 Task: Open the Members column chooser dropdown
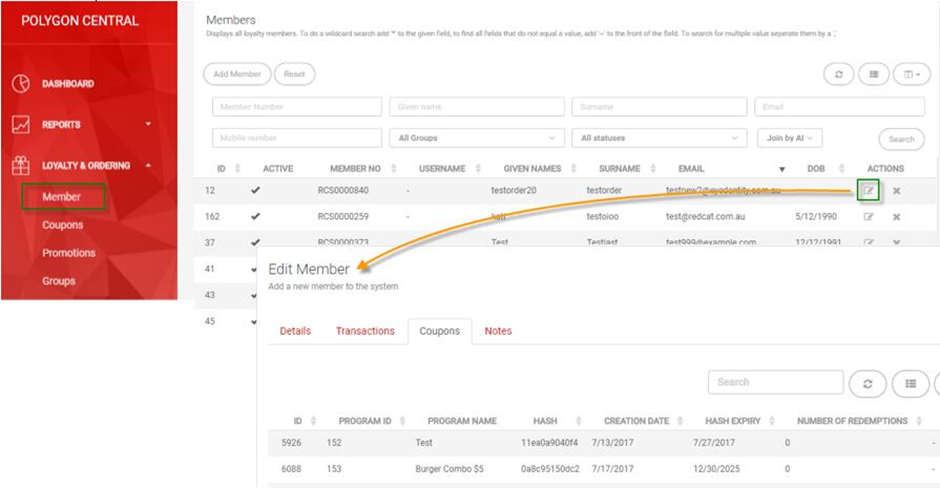(912, 74)
